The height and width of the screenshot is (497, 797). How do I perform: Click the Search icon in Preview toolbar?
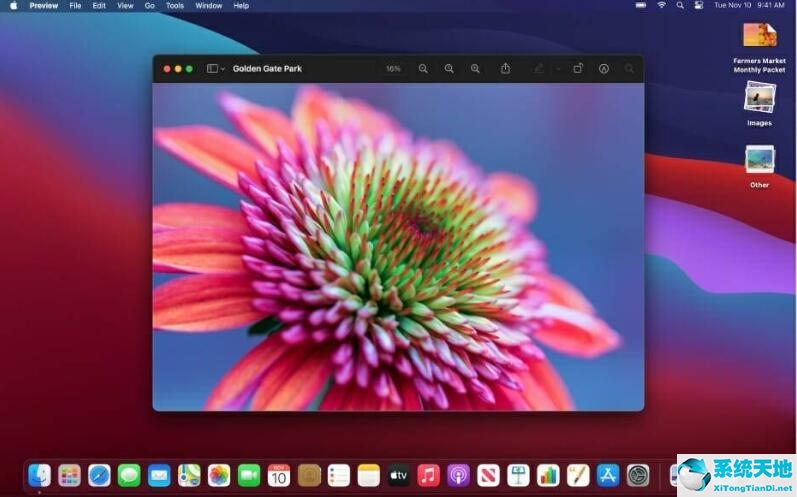tap(629, 69)
